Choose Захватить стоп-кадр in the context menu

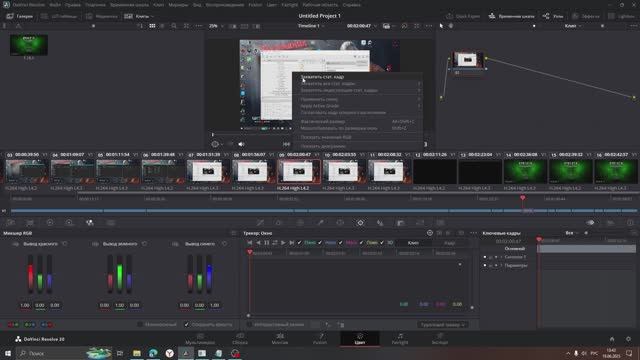tap(358, 77)
